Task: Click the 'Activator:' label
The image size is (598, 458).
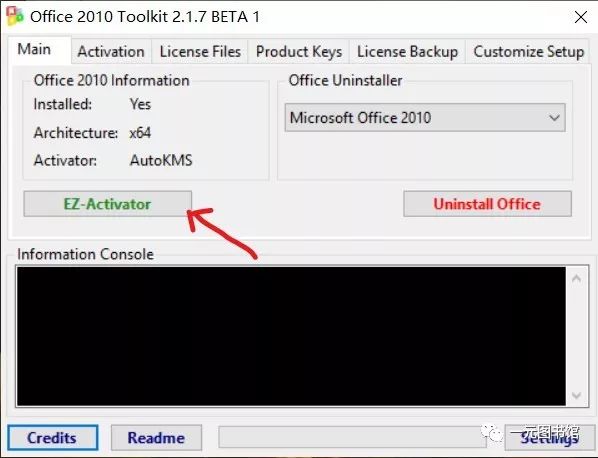Action: pyautogui.click(x=65, y=161)
